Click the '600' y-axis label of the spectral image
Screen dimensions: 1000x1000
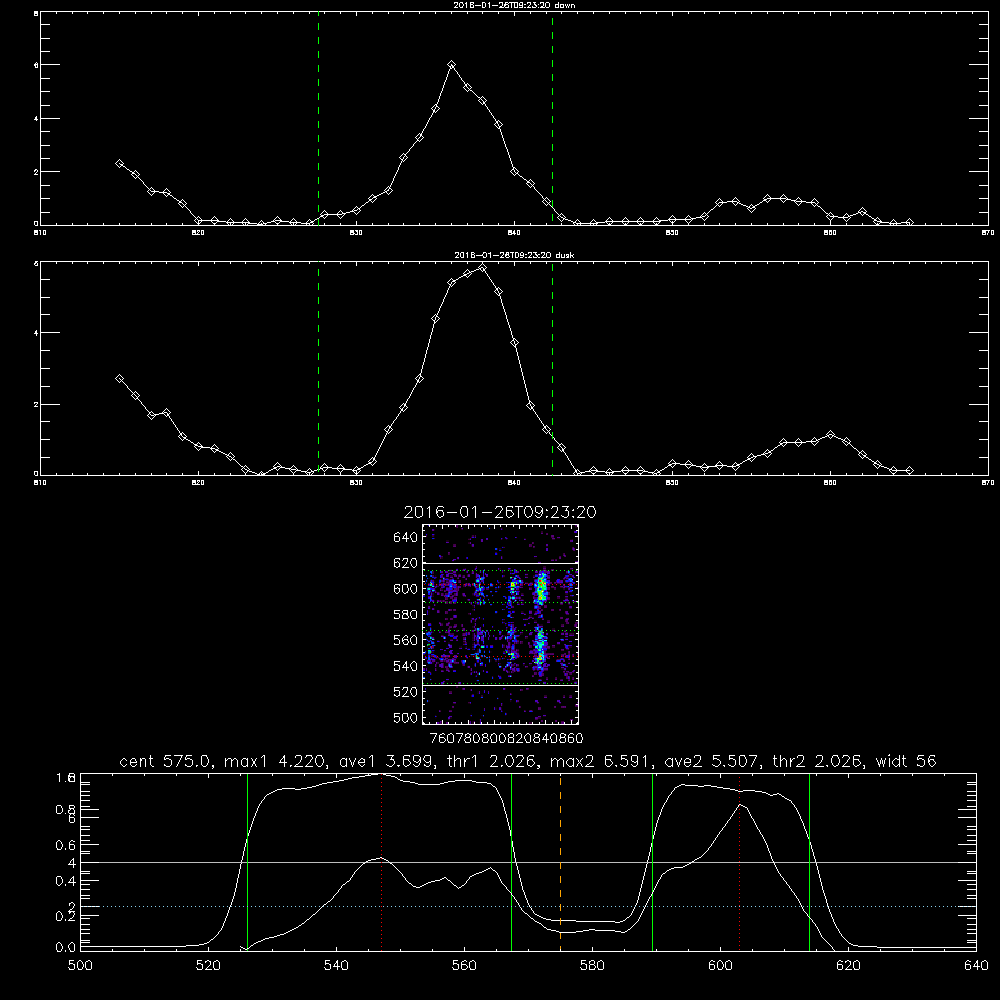point(406,589)
